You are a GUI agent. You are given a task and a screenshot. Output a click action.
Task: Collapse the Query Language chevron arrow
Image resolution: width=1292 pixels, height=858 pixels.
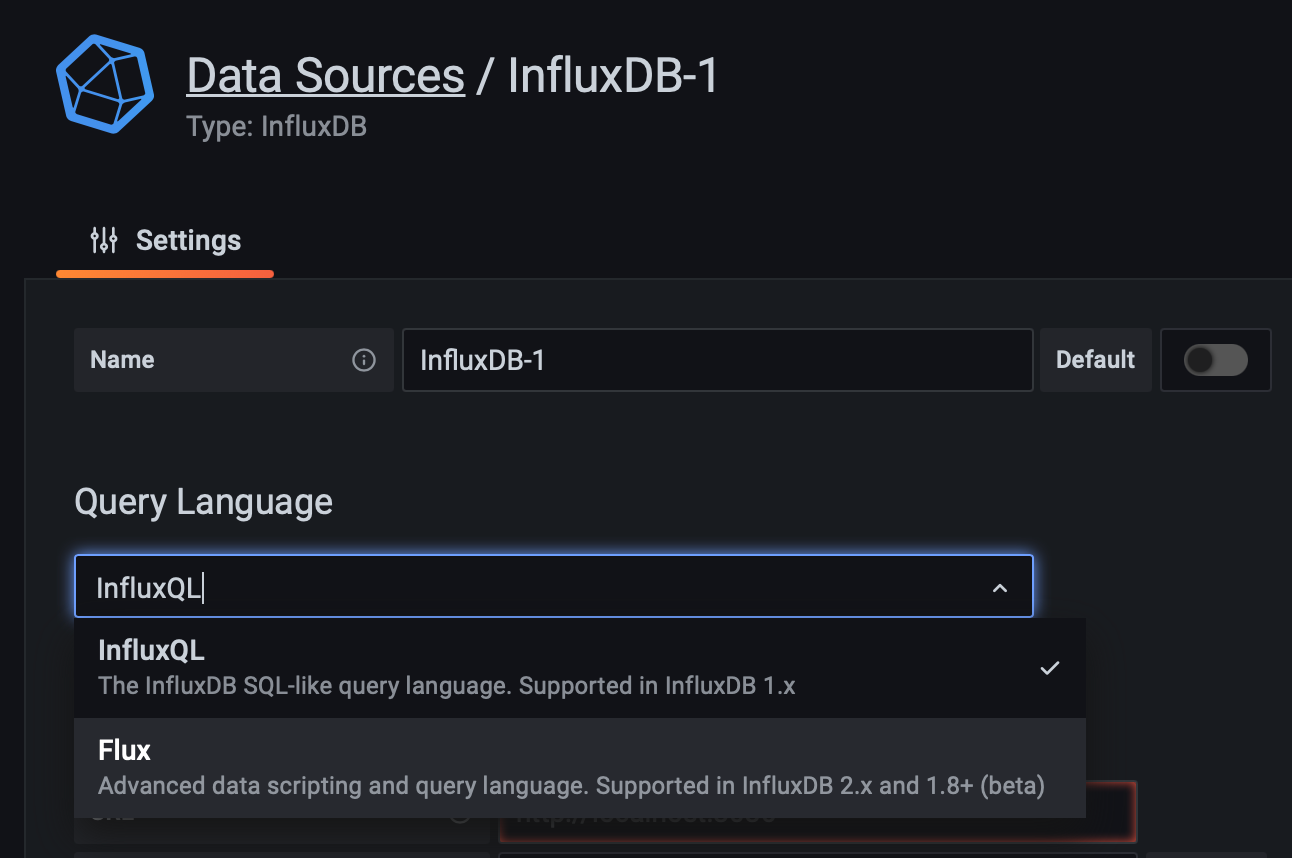coord(999,588)
